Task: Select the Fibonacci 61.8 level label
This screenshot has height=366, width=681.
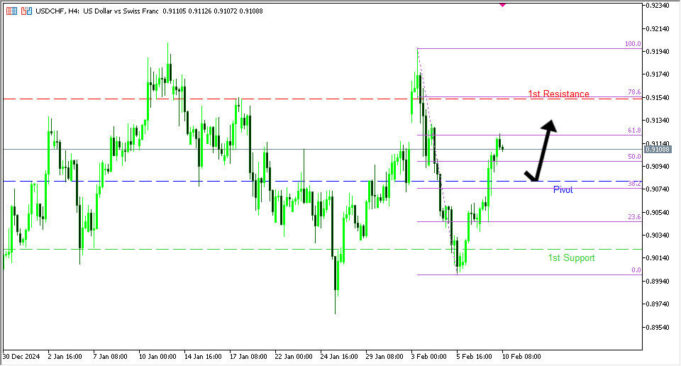Action: point(635,130)
